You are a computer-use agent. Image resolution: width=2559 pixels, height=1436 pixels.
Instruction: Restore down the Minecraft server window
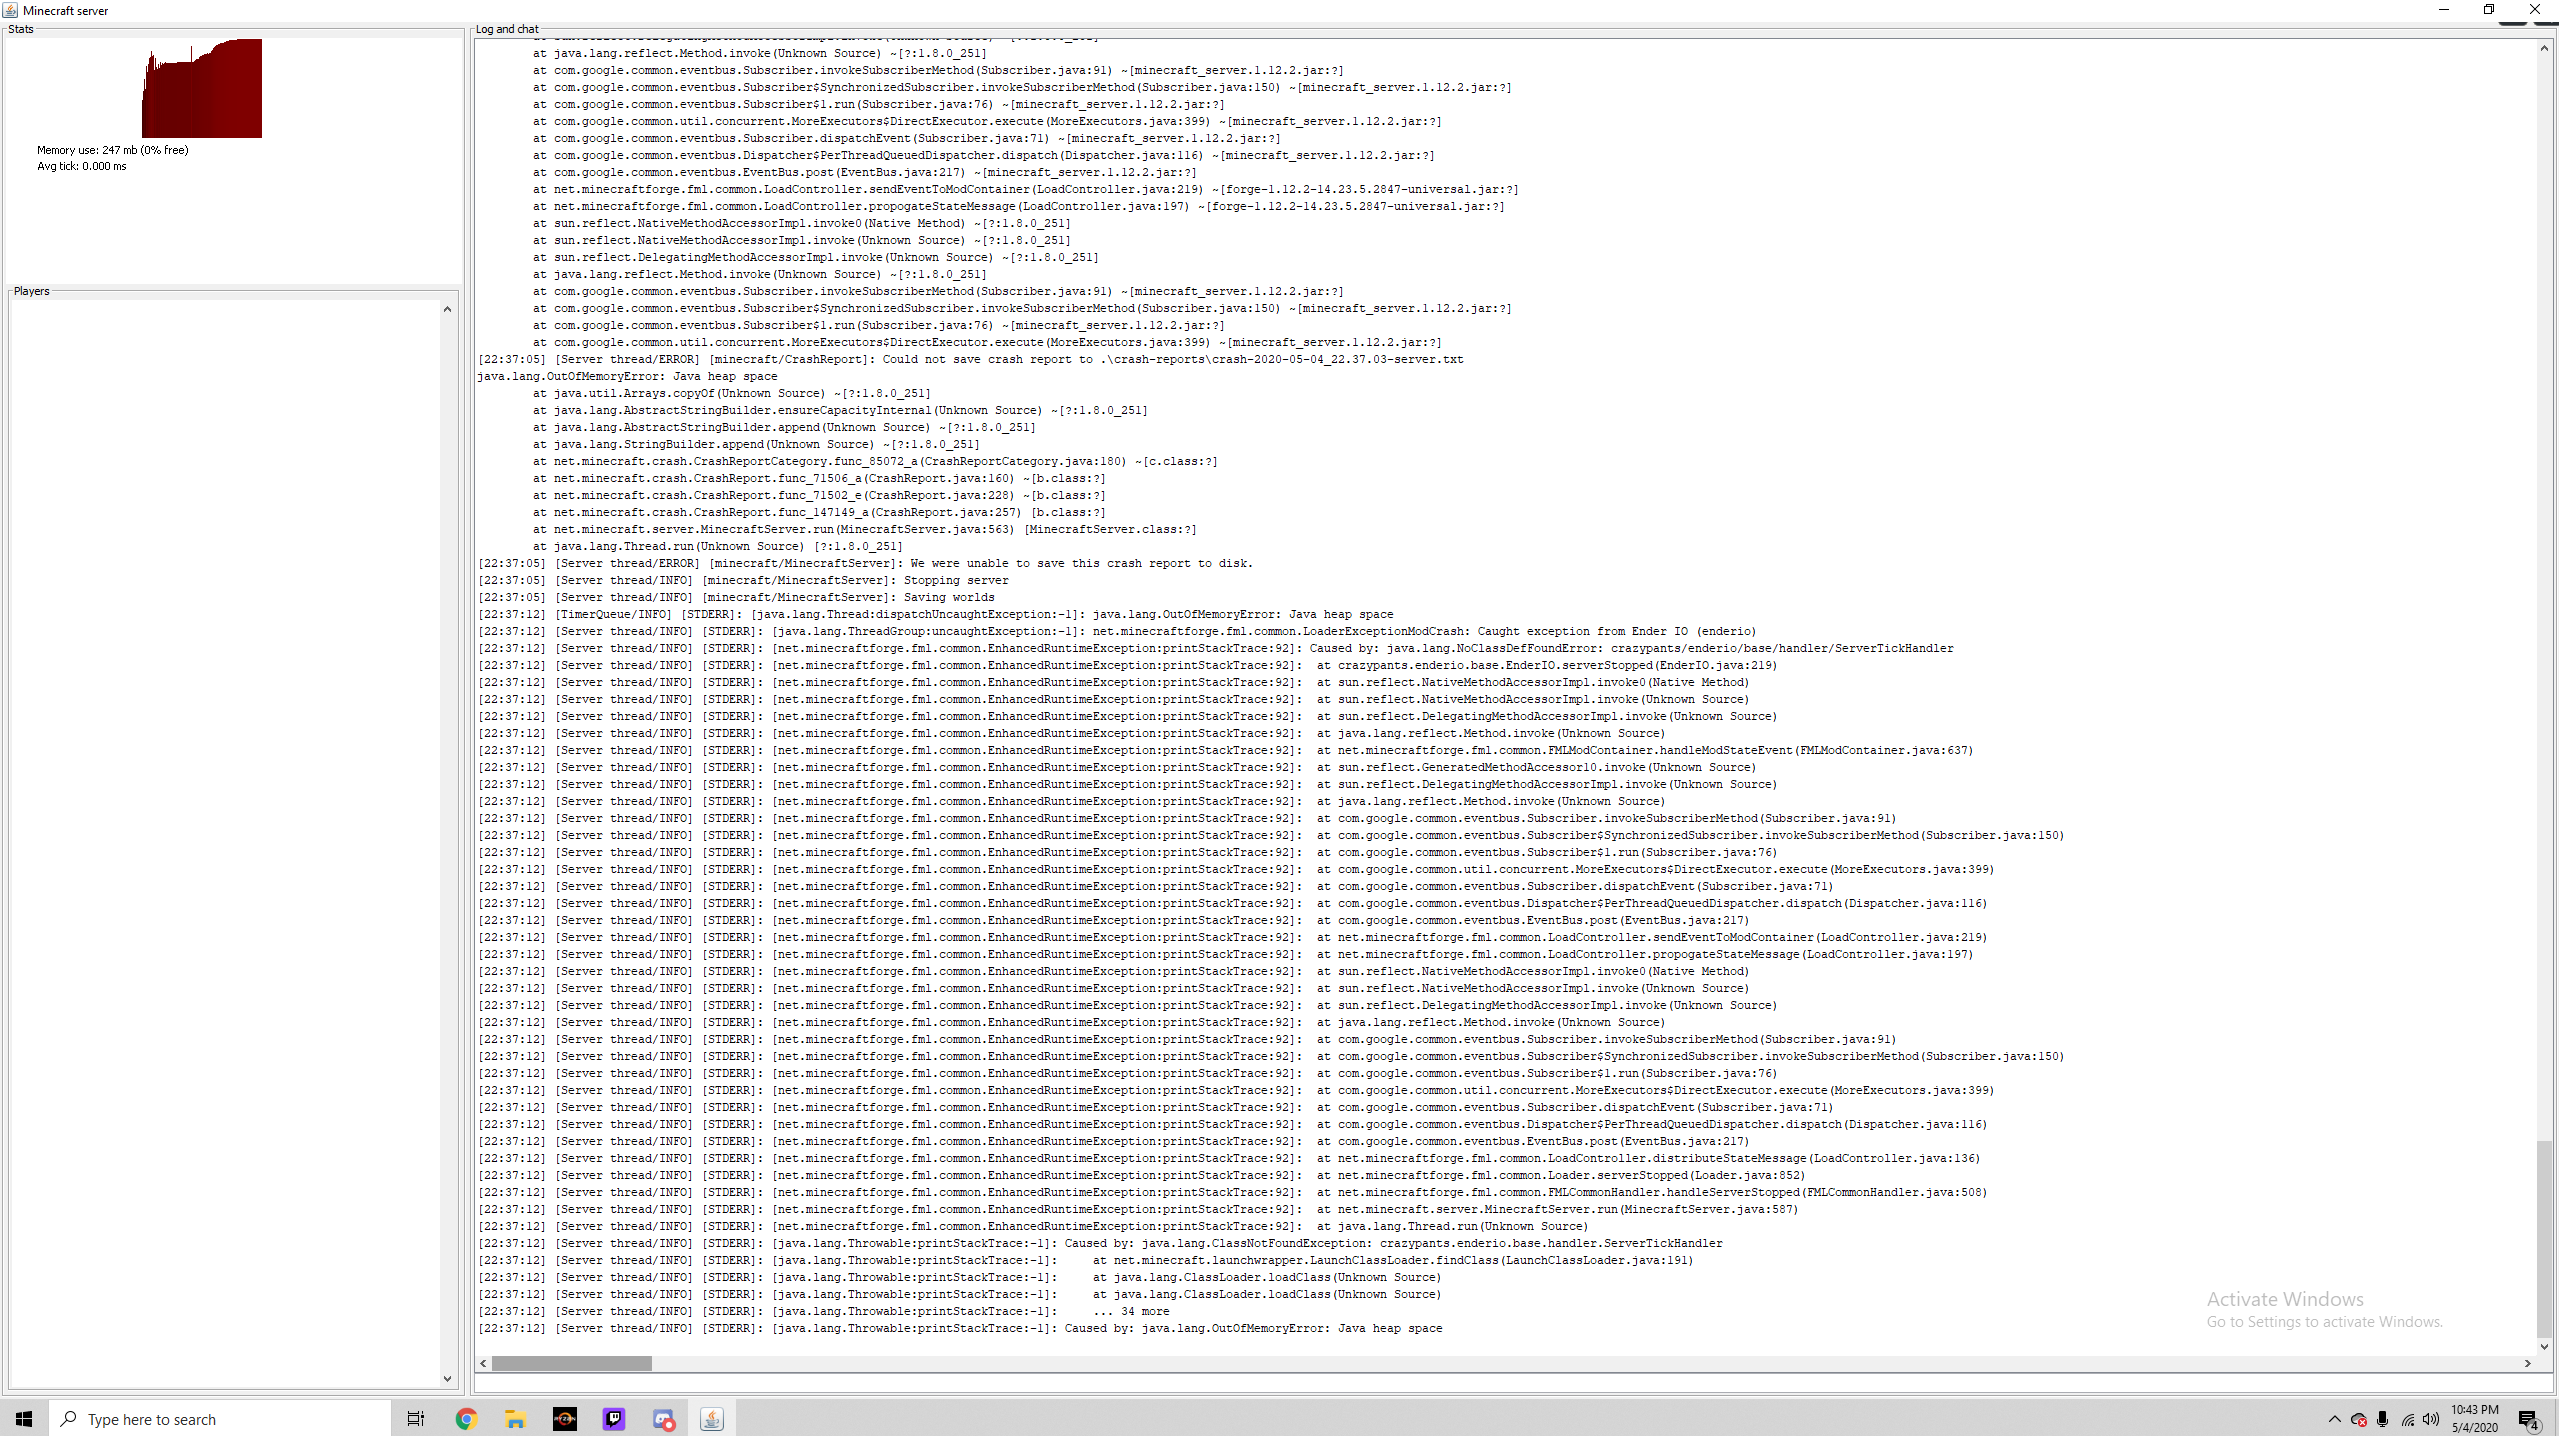tap(2489, 10)
